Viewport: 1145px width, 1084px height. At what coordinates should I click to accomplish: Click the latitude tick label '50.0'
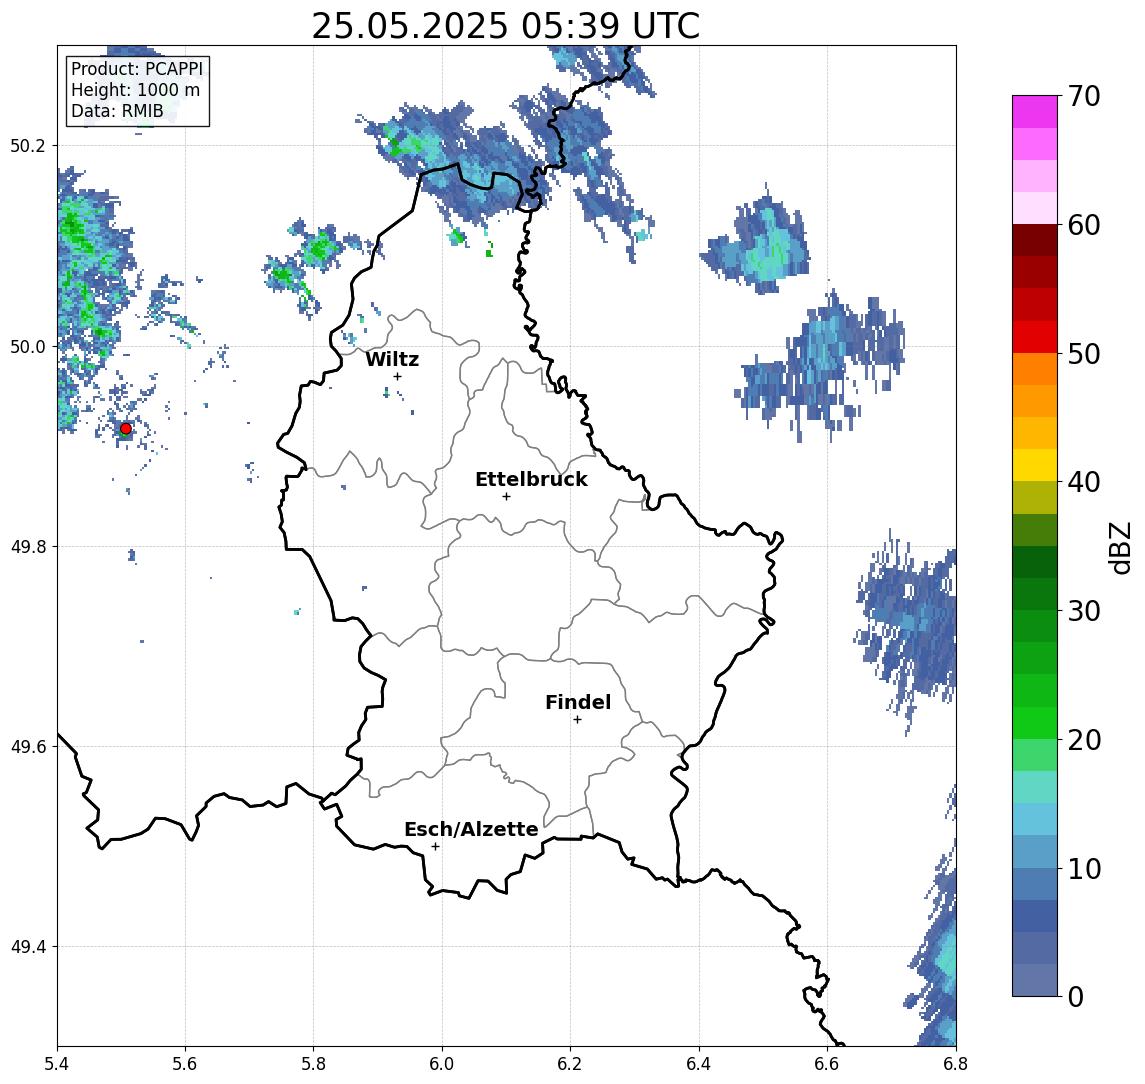click(x=27, y=346)
